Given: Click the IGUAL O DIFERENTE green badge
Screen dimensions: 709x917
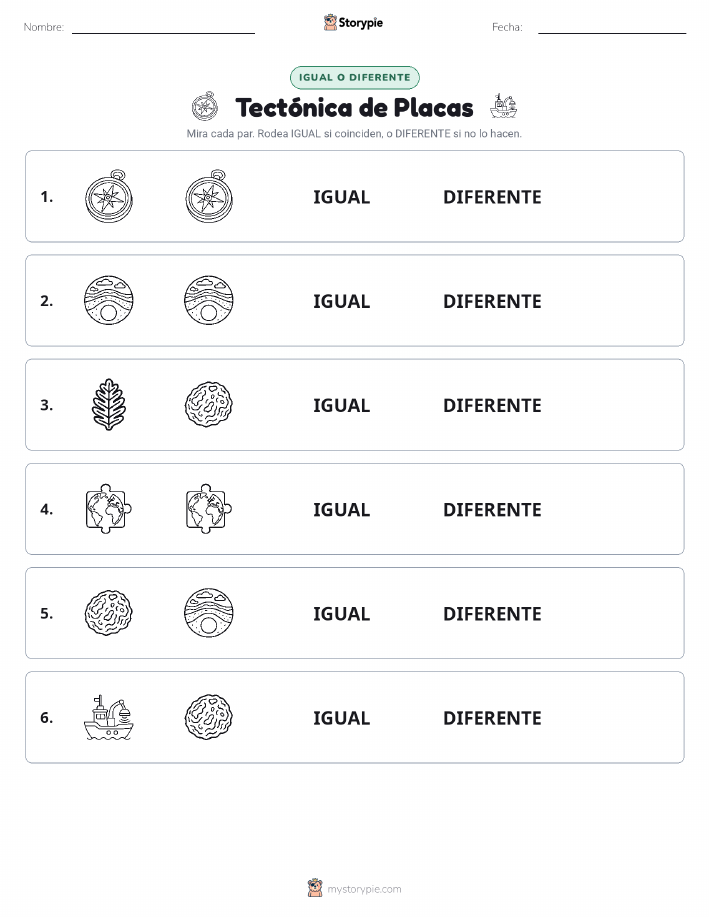Looking at the screenshot, I should tap(354, 77).
